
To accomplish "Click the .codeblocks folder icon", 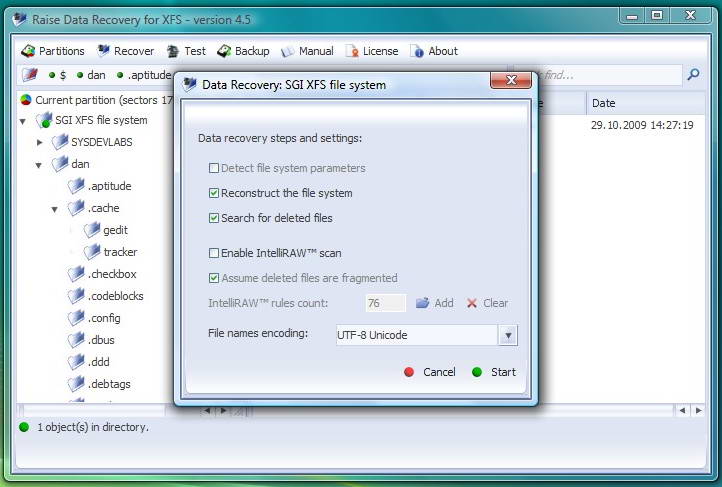I will coord(76,296).
